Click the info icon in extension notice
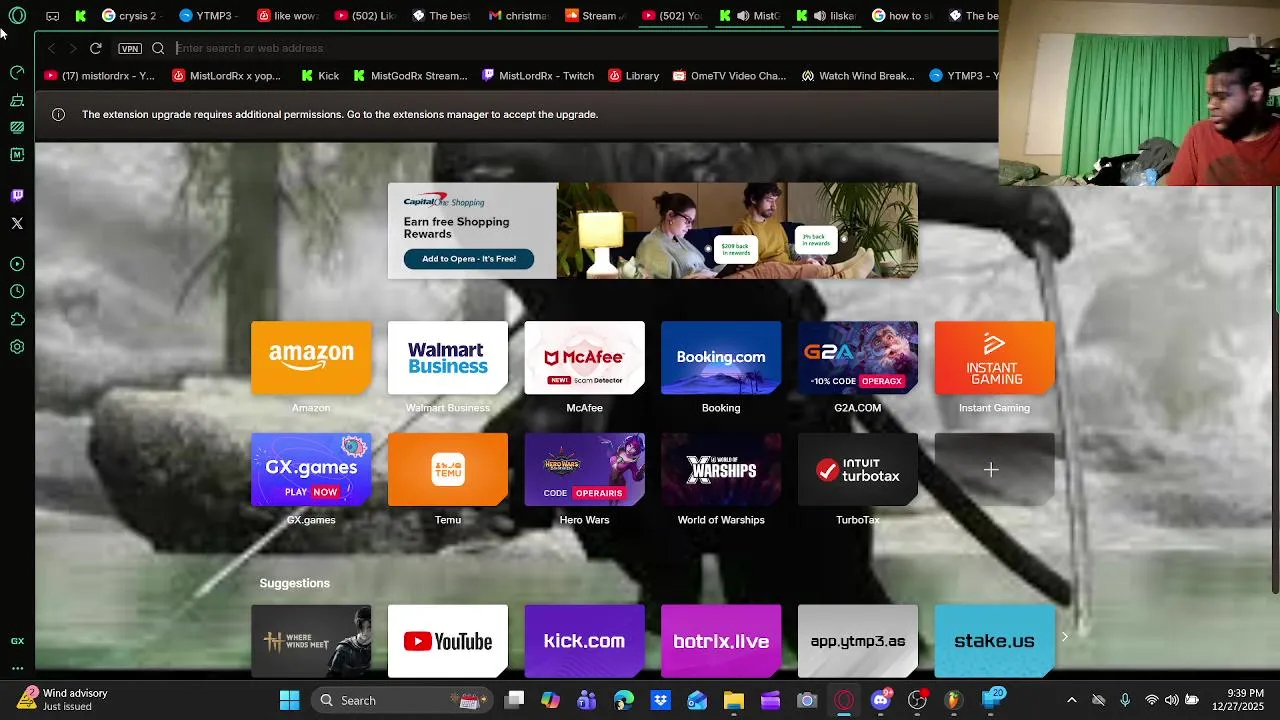 [x=58, y=114]
